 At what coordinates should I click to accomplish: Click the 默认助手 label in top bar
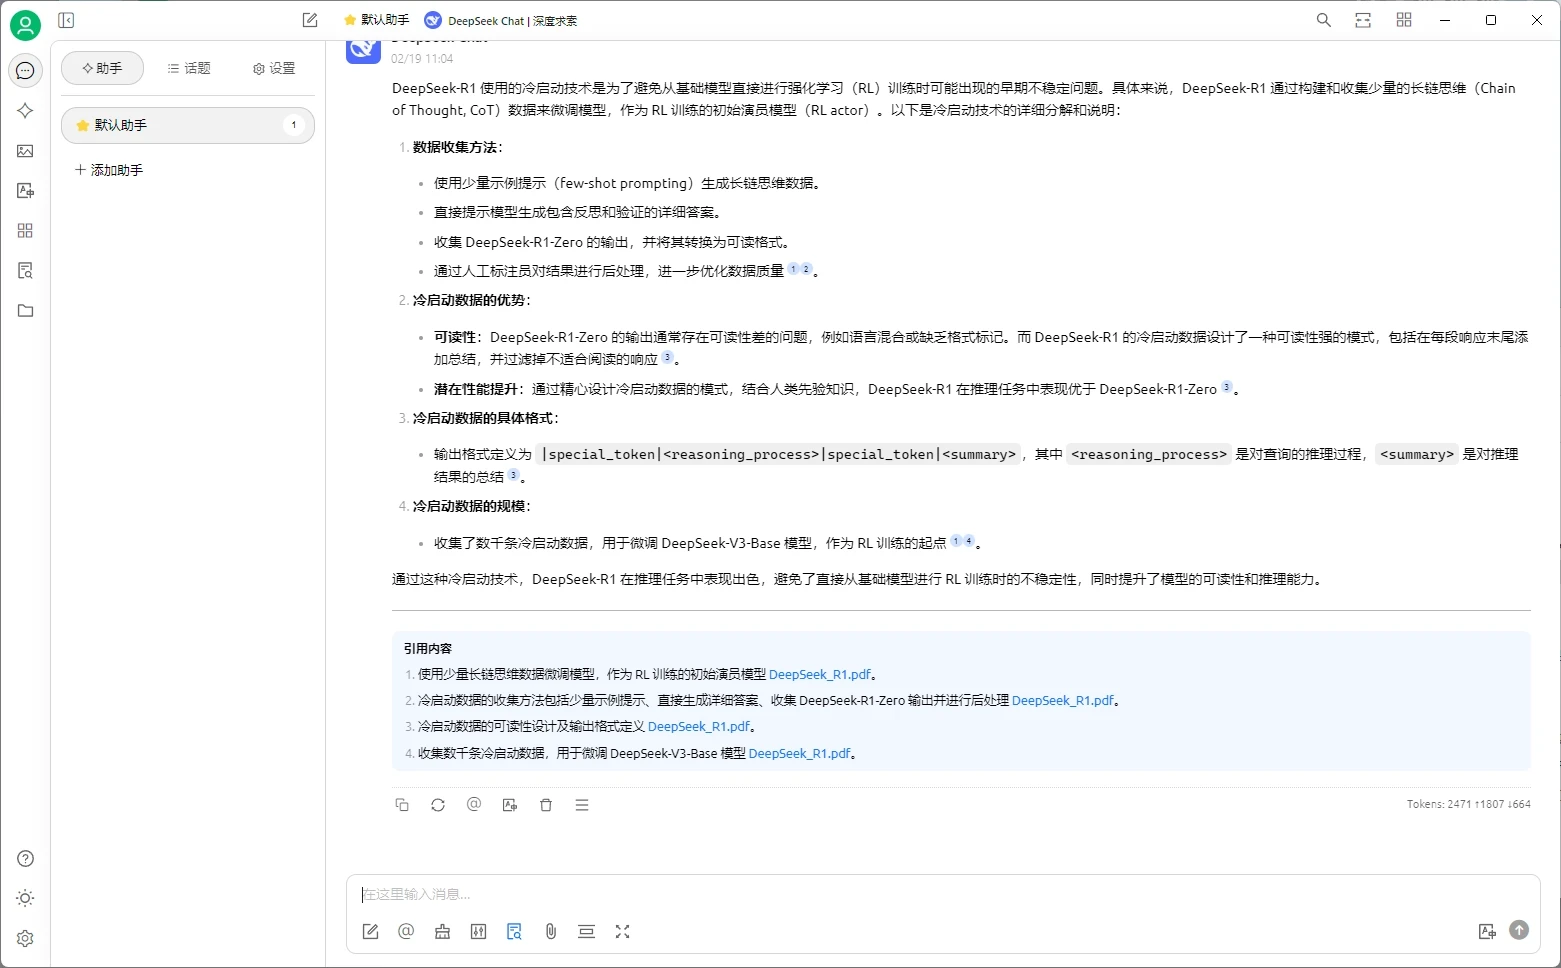[x=385, y=20]
